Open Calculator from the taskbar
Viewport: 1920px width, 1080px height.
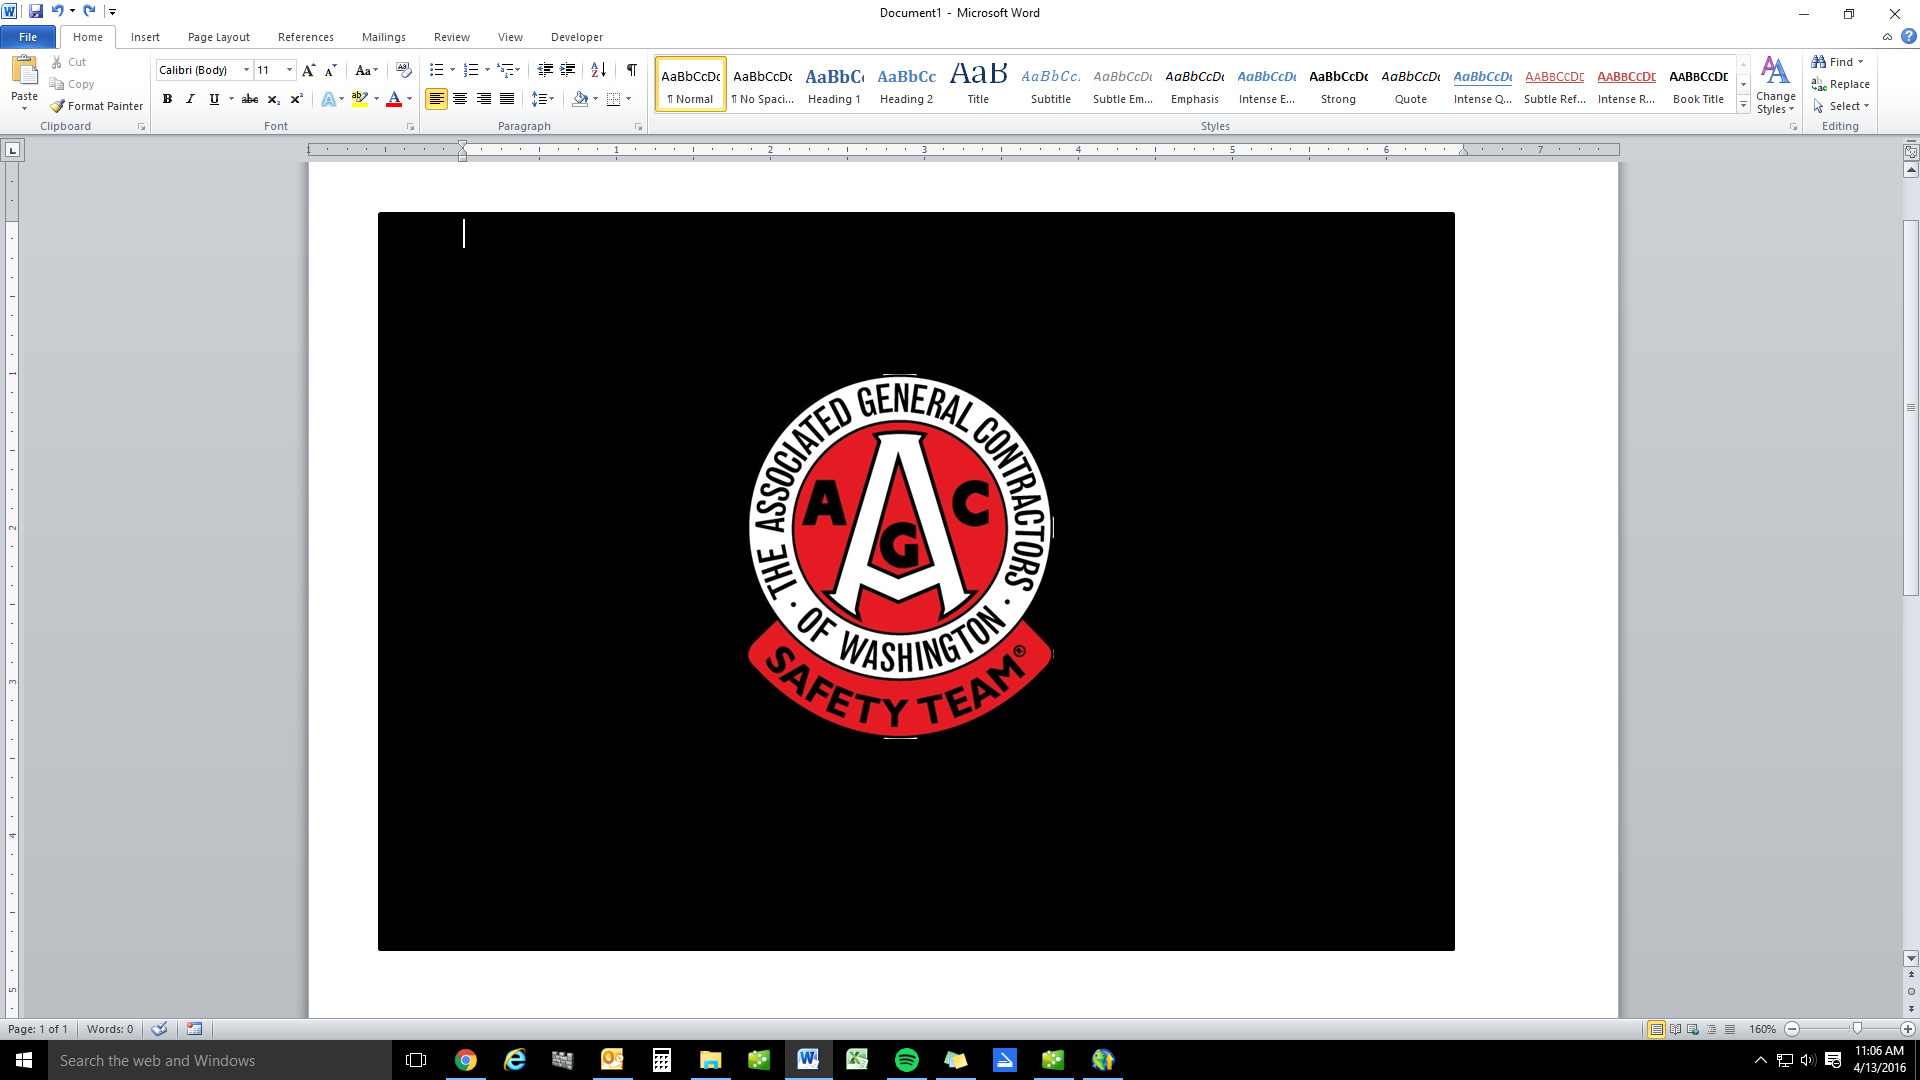[662, 1060]
